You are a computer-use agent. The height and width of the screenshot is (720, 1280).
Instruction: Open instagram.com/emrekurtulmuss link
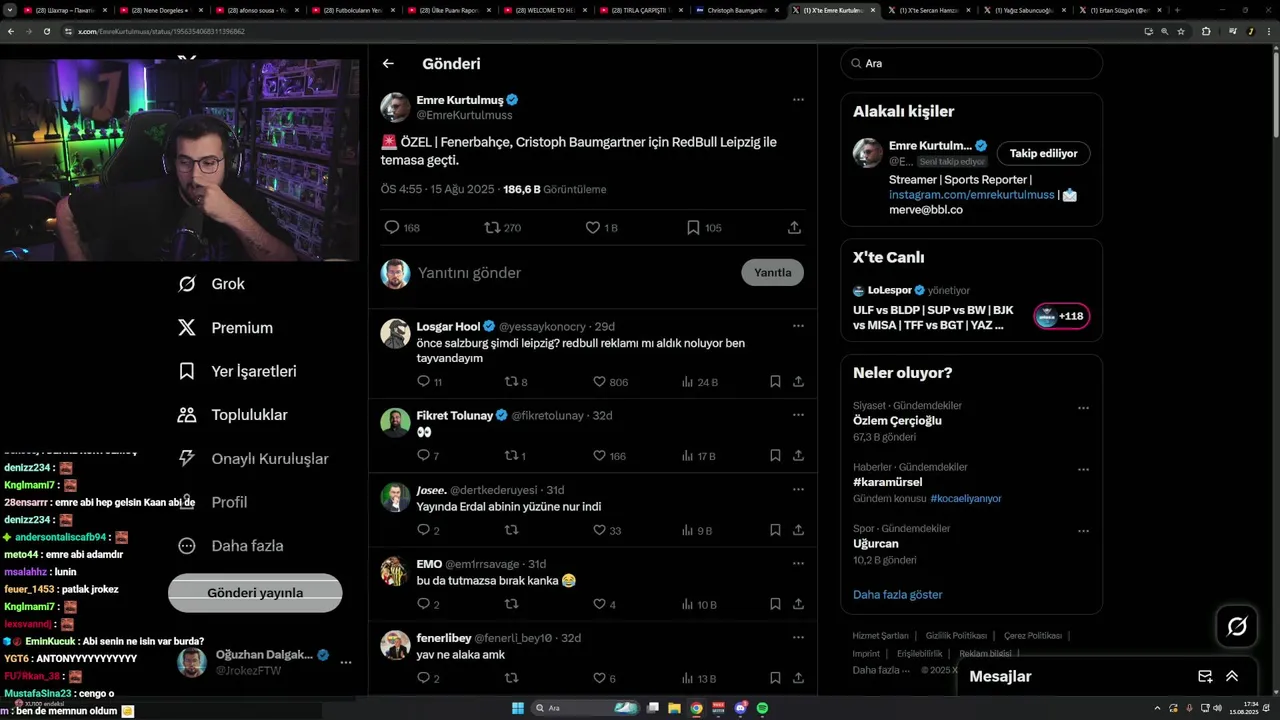point(972,195)
